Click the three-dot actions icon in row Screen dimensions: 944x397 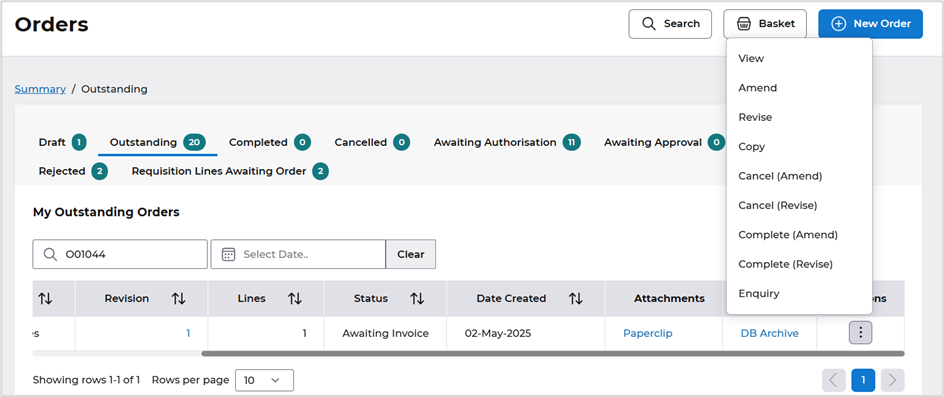tap(860, 333)
